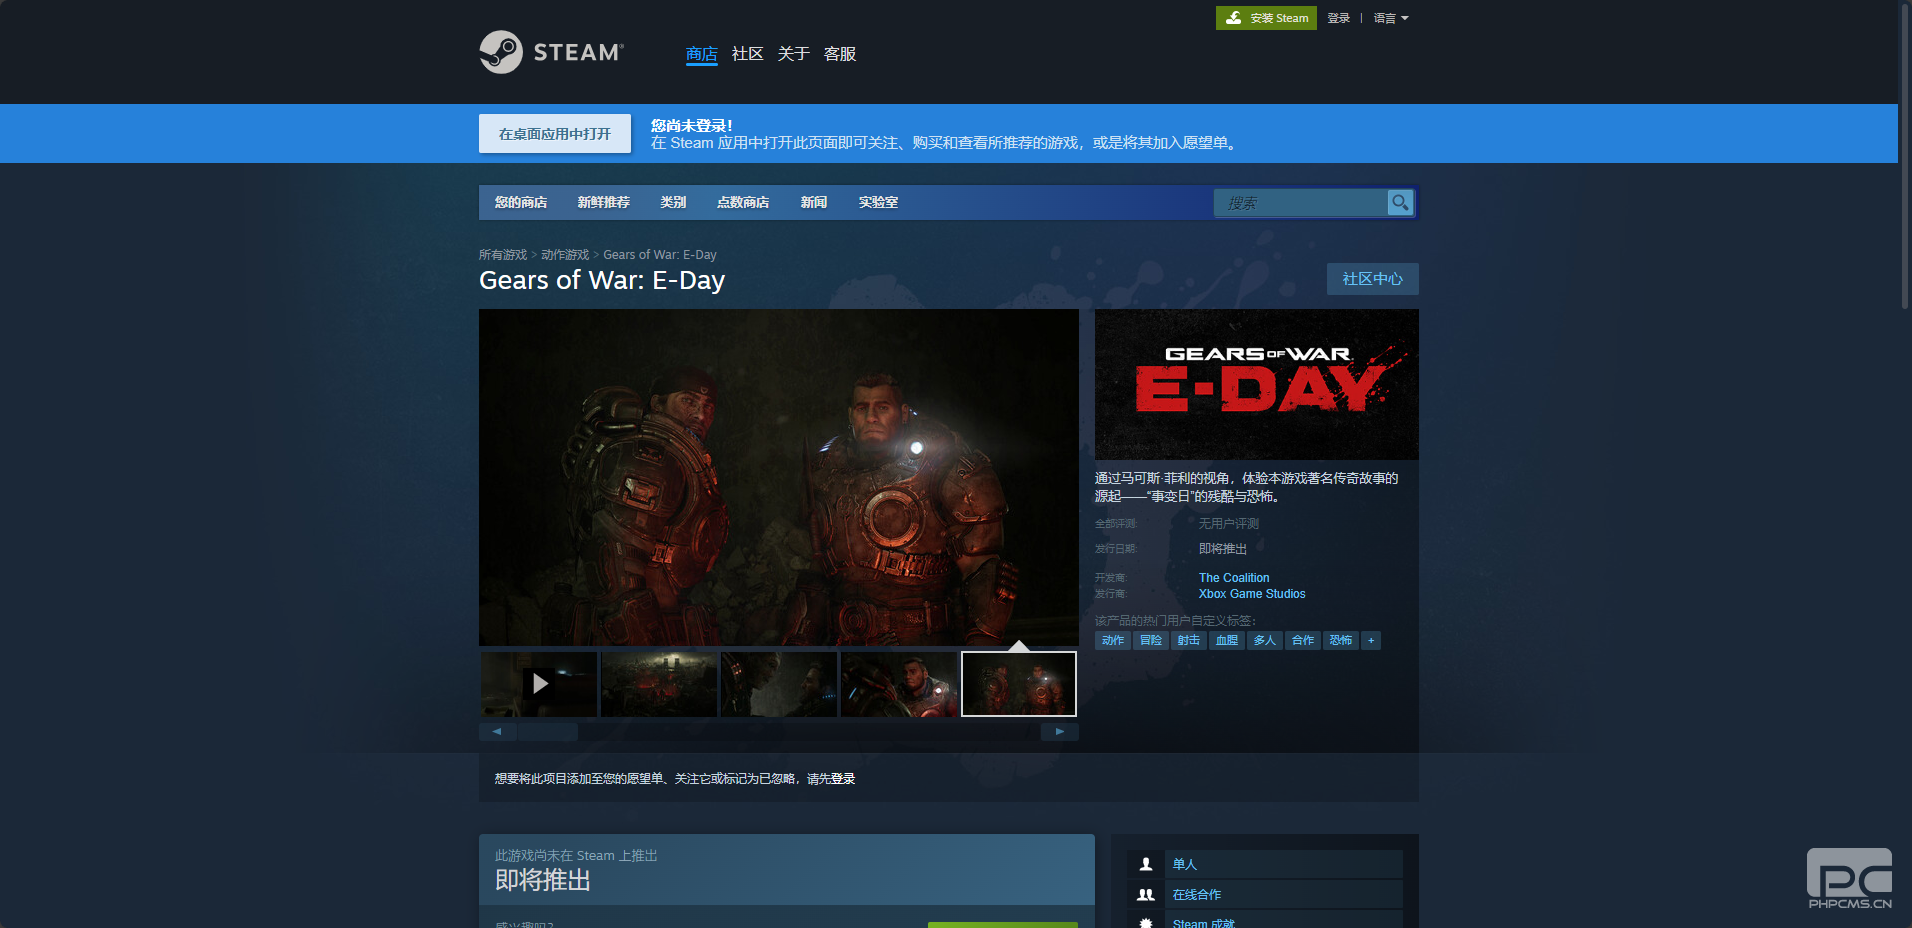
Task: Open the 新鲜推荐 tab
Action: tap(604, 202)
